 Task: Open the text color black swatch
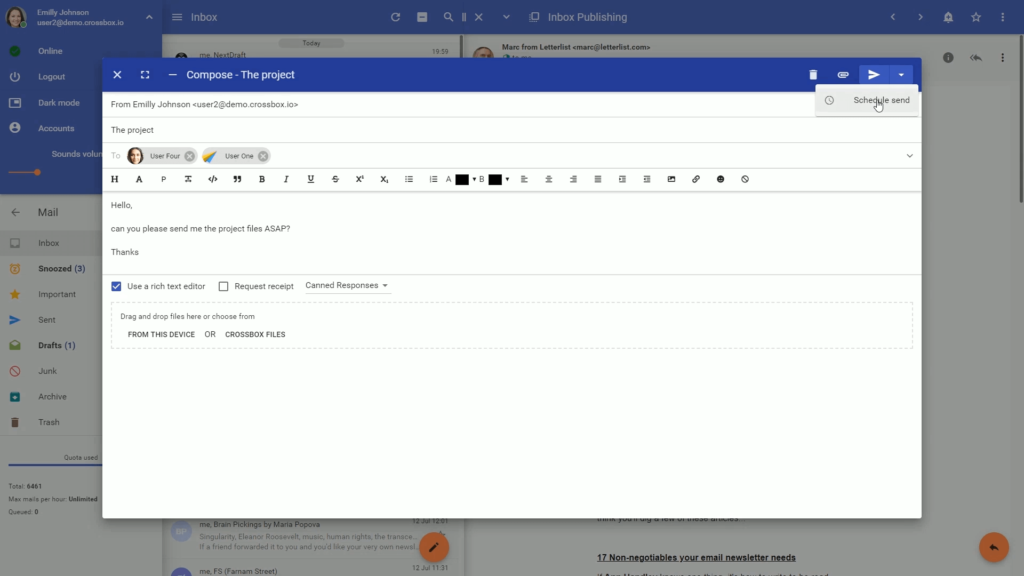click(x=461, y=179)
